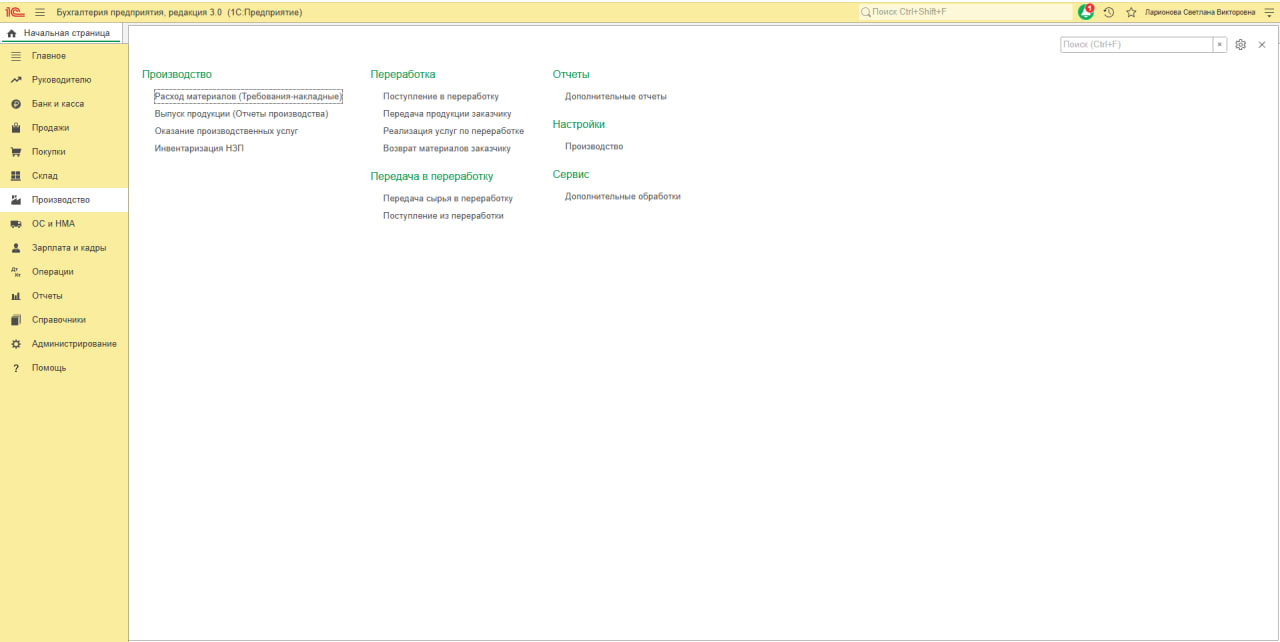
Task: Click the 1C logo icon
Action: [x=15, y=12]
